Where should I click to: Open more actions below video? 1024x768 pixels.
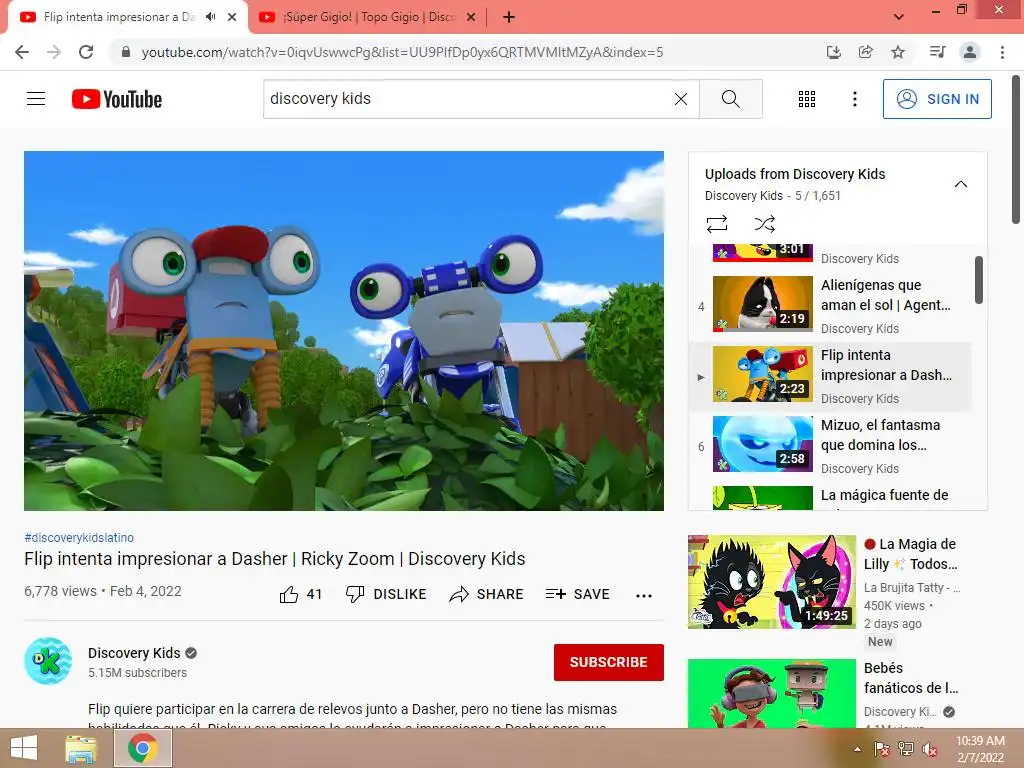(644, 595)
